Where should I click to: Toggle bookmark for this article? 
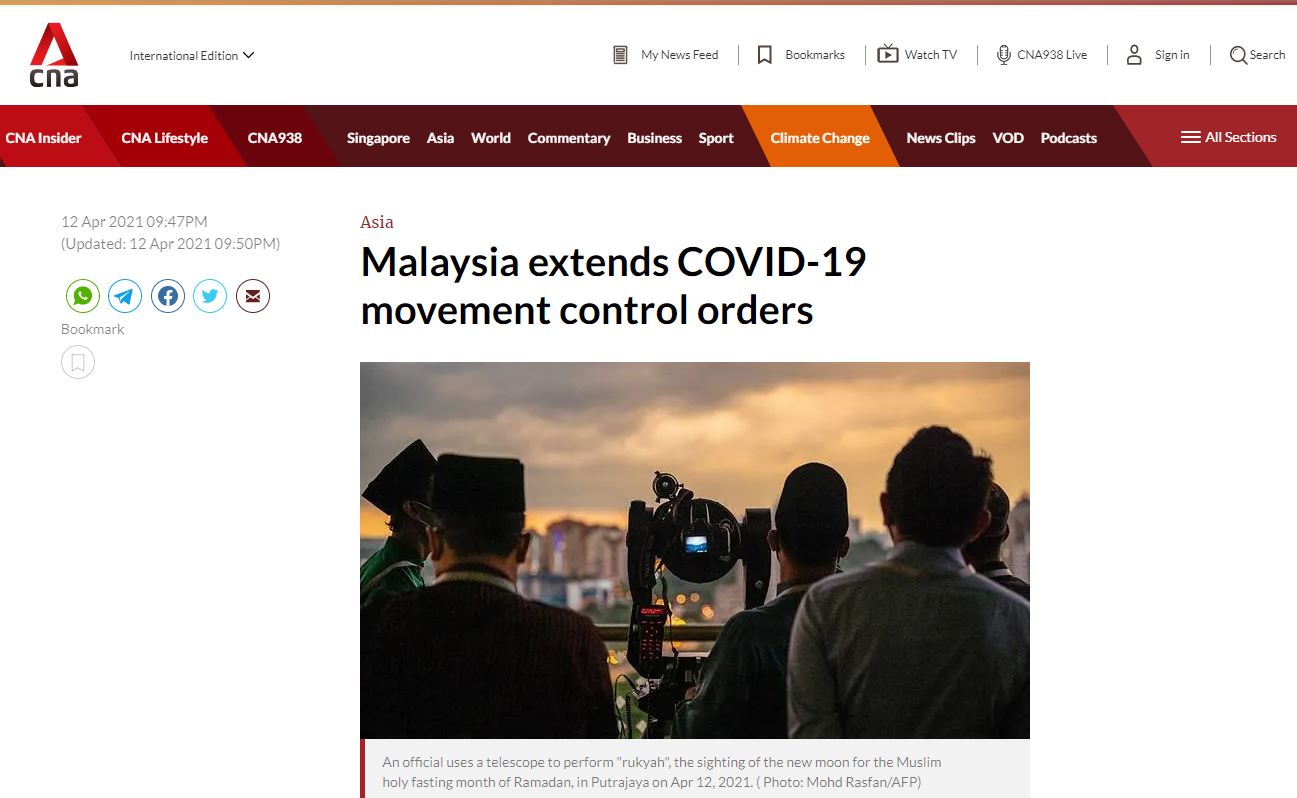[78, 361]
